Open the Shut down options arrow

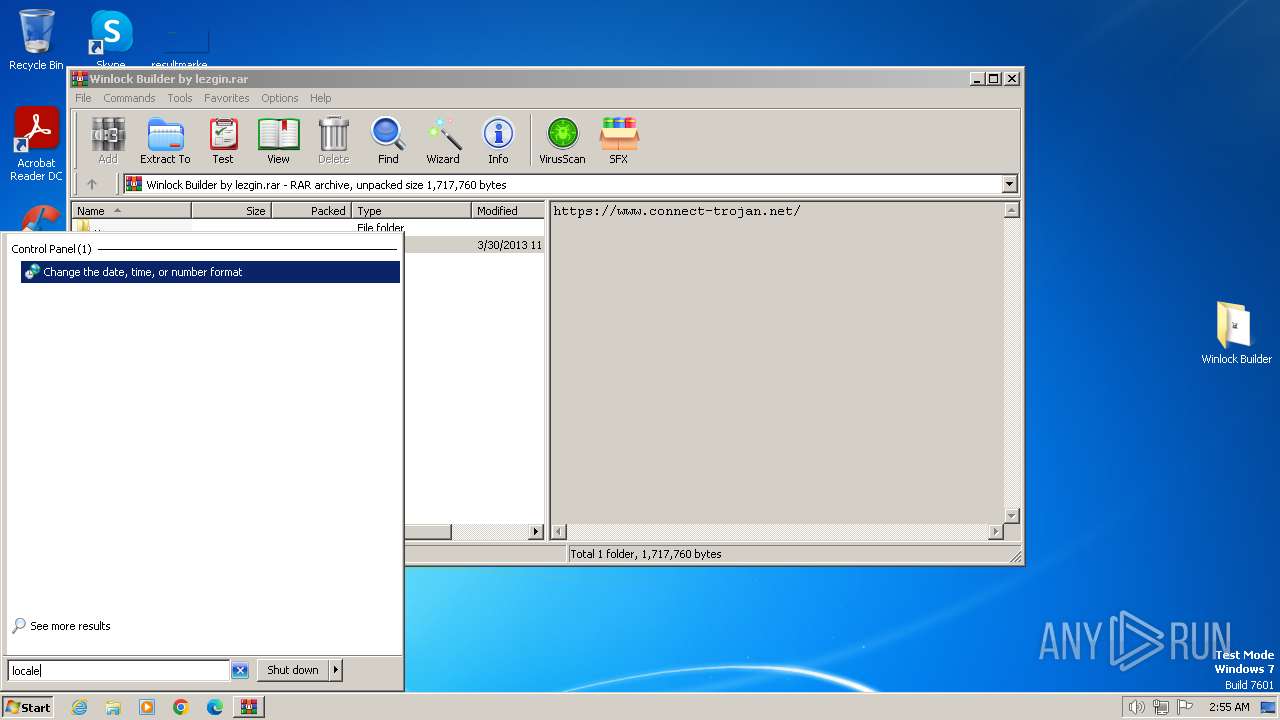tap(335, 670)
